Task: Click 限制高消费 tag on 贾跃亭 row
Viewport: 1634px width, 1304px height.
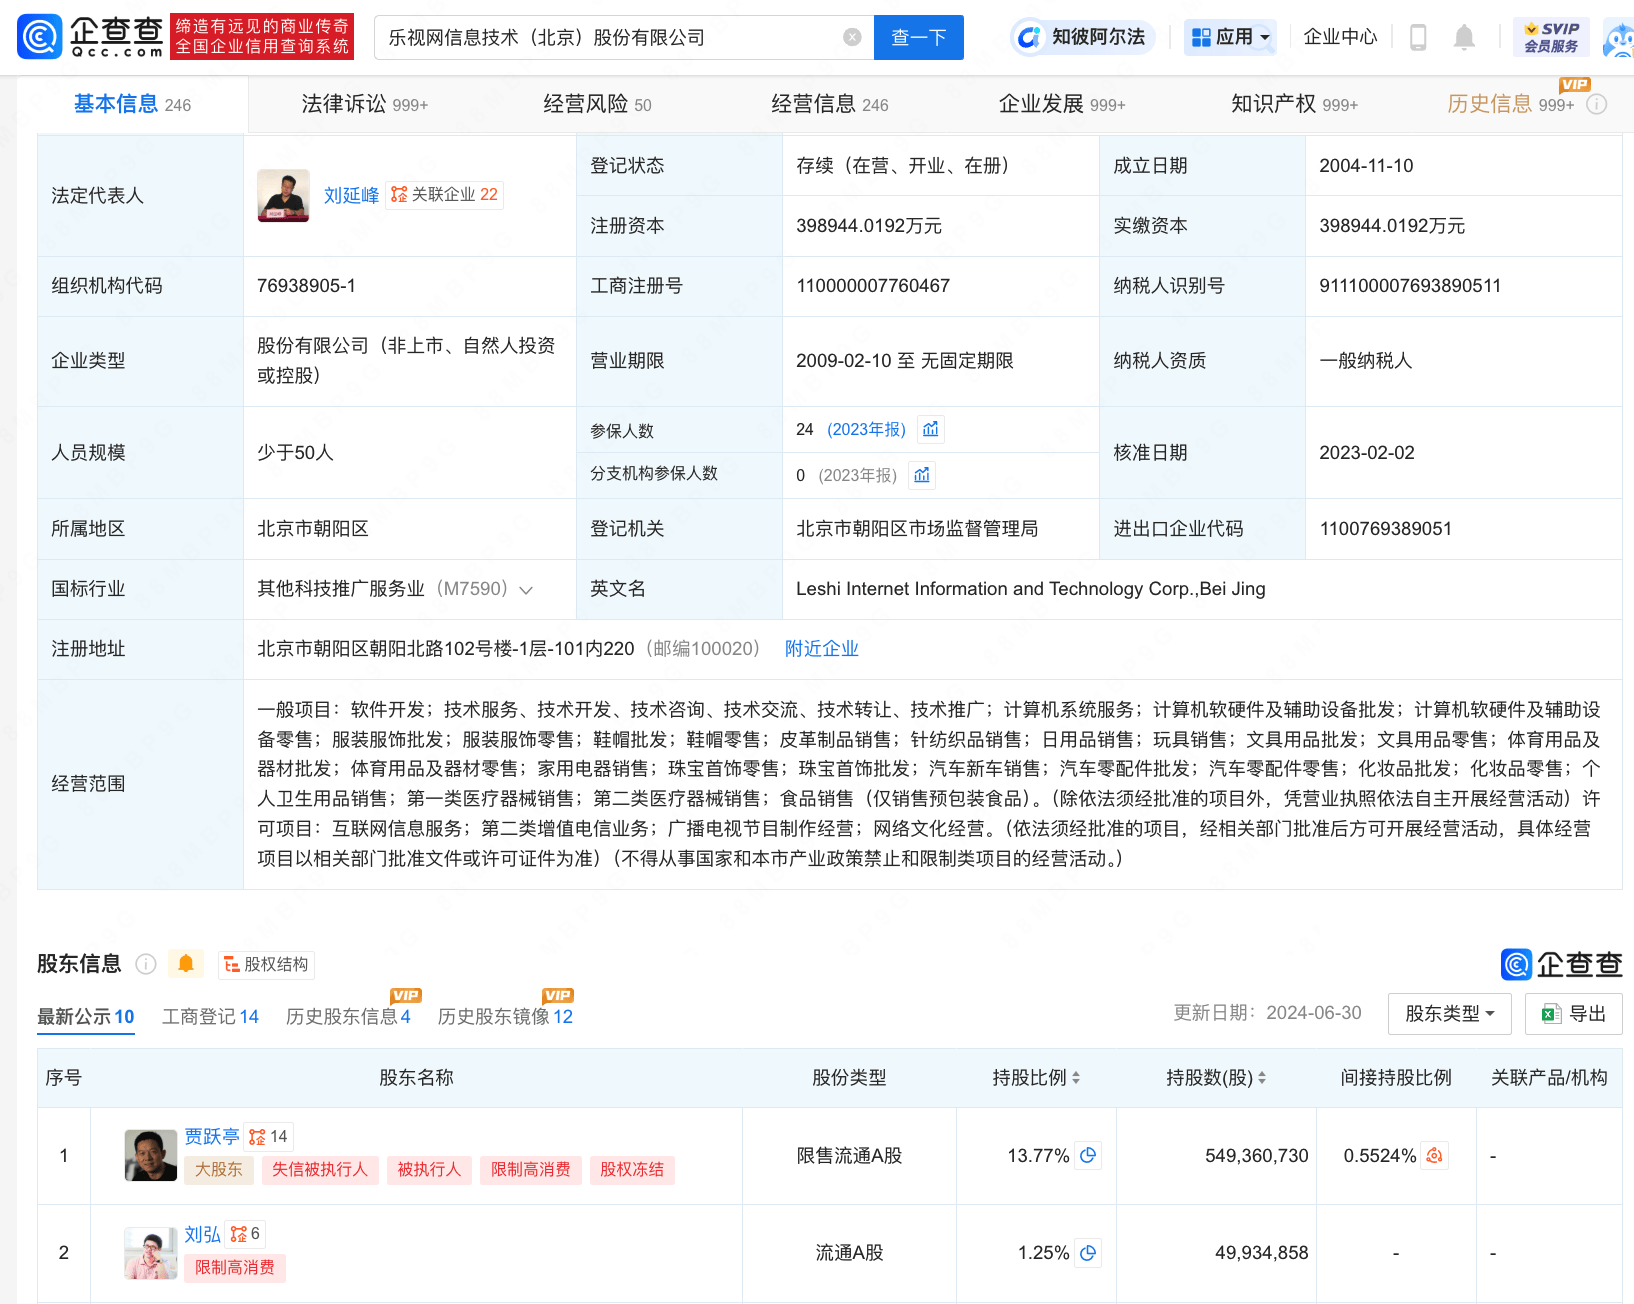Action: coord(530,1169)
